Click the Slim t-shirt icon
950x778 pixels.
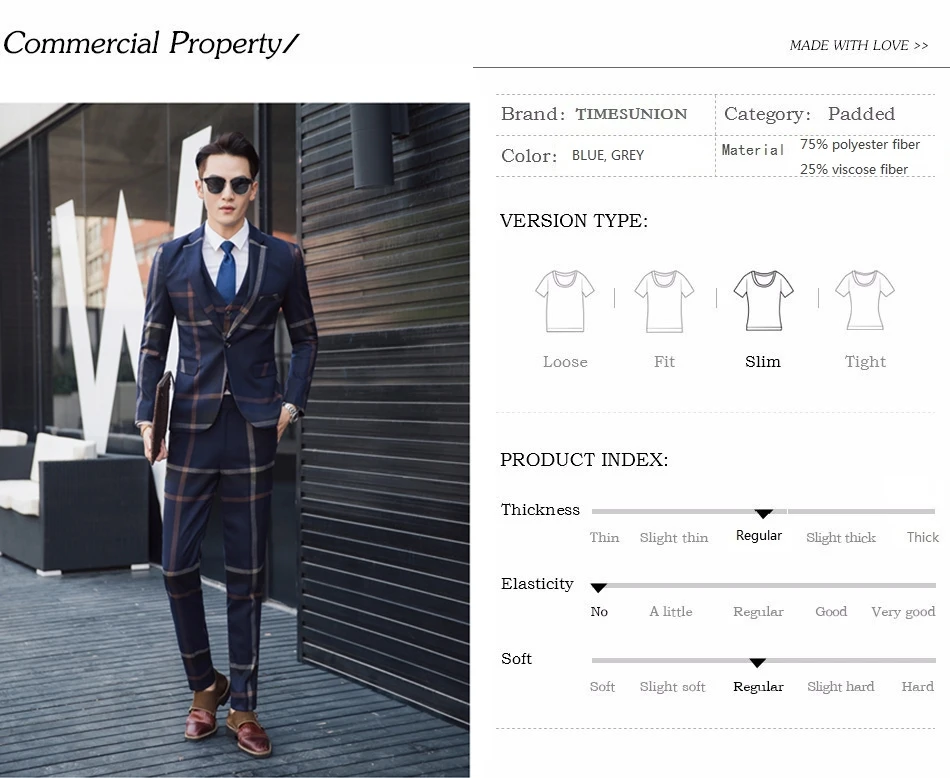pos(763,301)
